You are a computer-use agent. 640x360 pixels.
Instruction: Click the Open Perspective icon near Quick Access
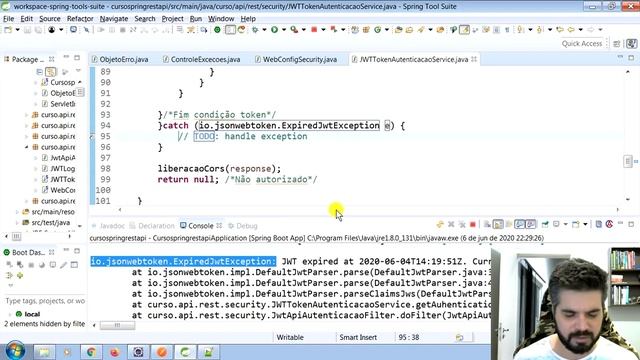coord(617,44)
